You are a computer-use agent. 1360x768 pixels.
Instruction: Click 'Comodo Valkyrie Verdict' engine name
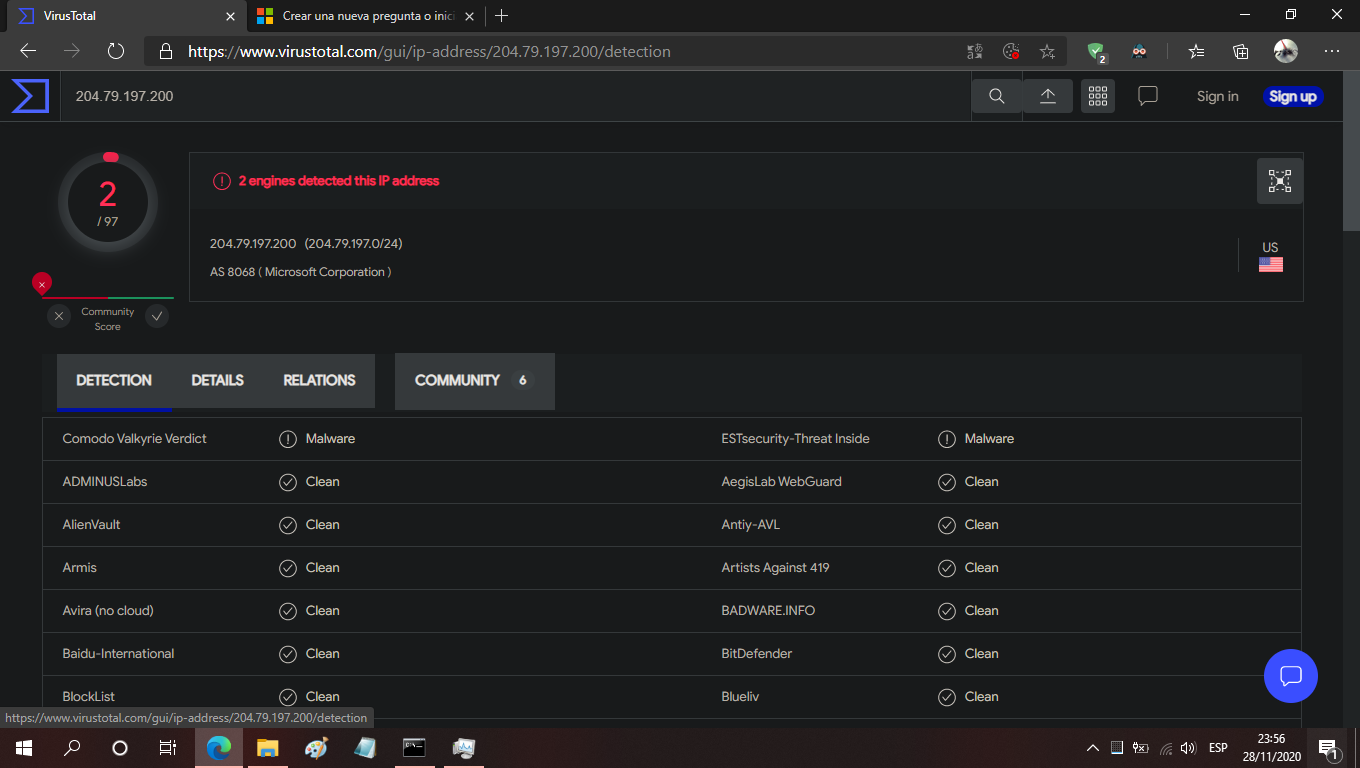click(x=135, y=438)
